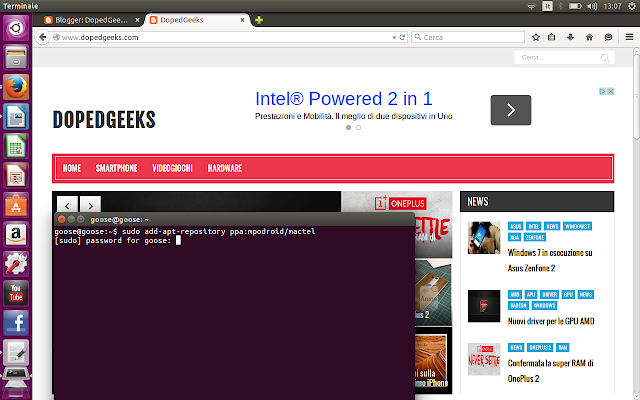Open a new Firefox tab
The width and height of the screenshot is (640, 400).
coord(259,20)
